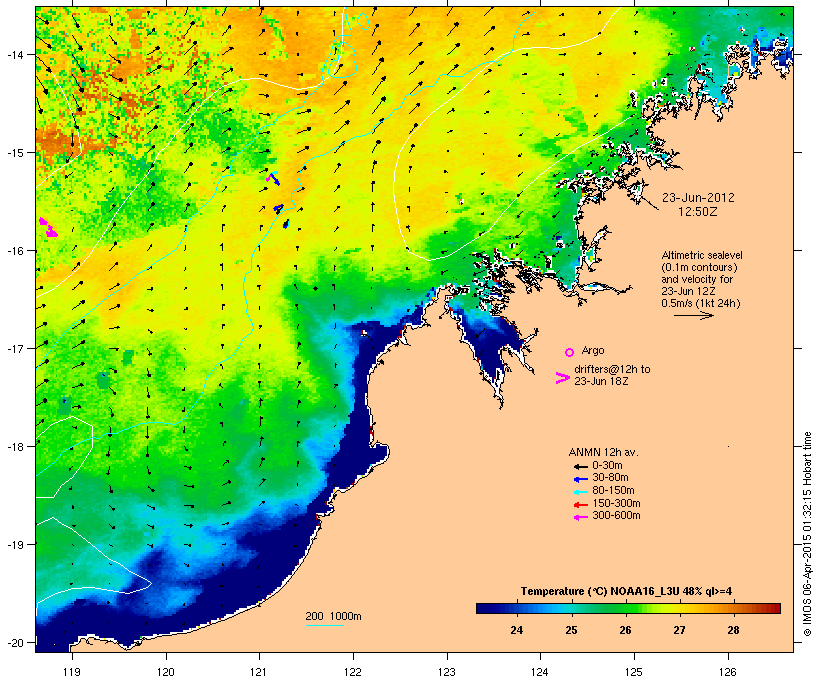Click the '0.5m/s (1kt 24h)' scale text
Viewport: 820px width, 680px height.
click(701, 303)
